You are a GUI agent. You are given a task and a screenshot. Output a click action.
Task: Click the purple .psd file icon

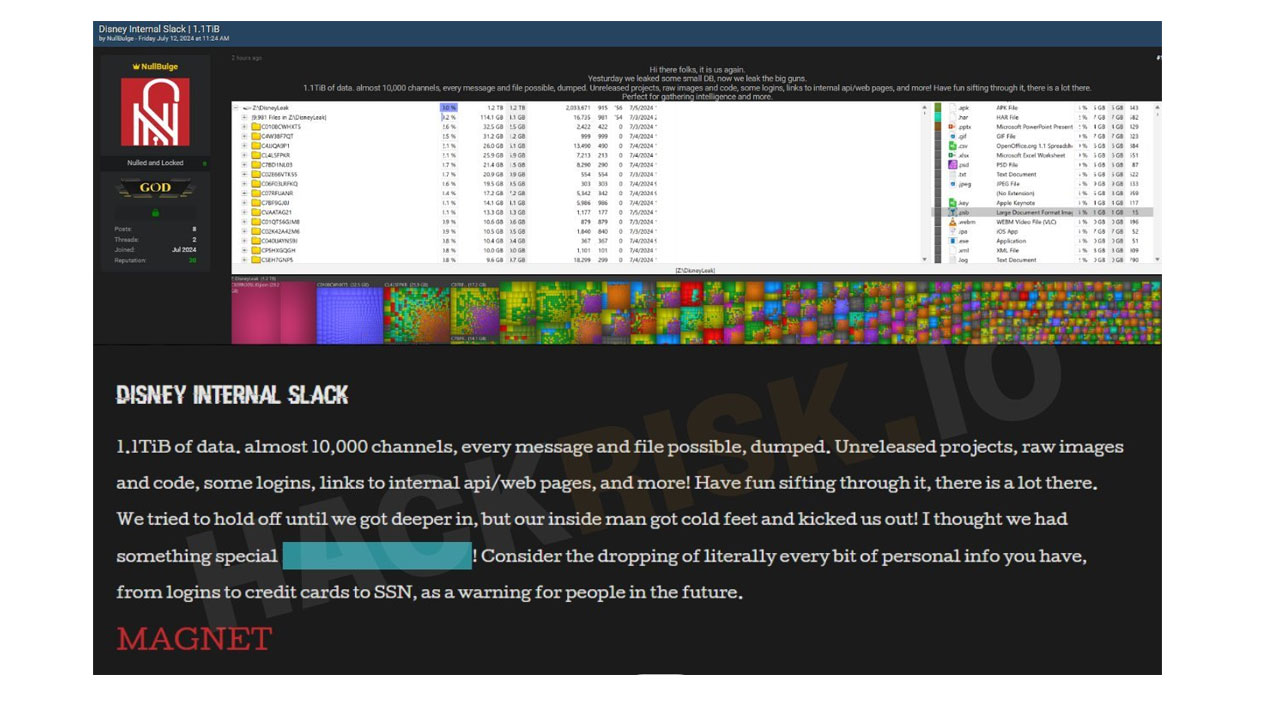pyautogui.click(x=953, y=165)
